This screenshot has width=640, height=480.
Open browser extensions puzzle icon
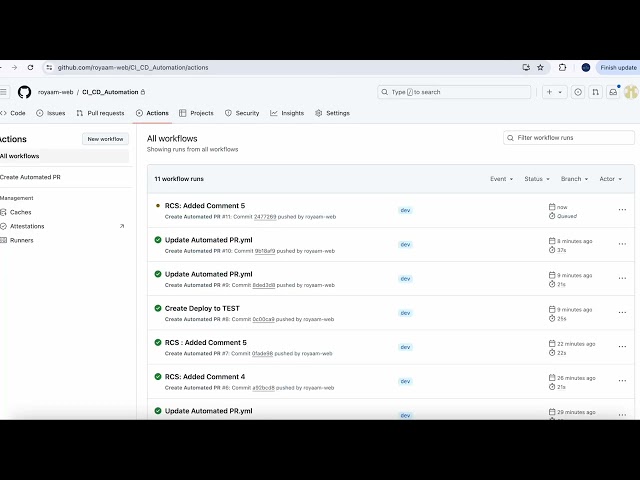(x=562, y=67)
